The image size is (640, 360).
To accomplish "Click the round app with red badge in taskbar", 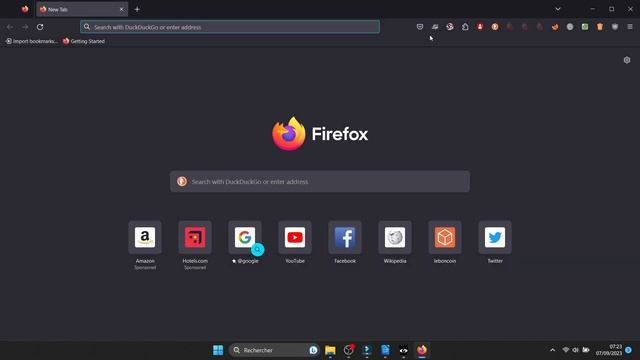I will tap(349, 350).
